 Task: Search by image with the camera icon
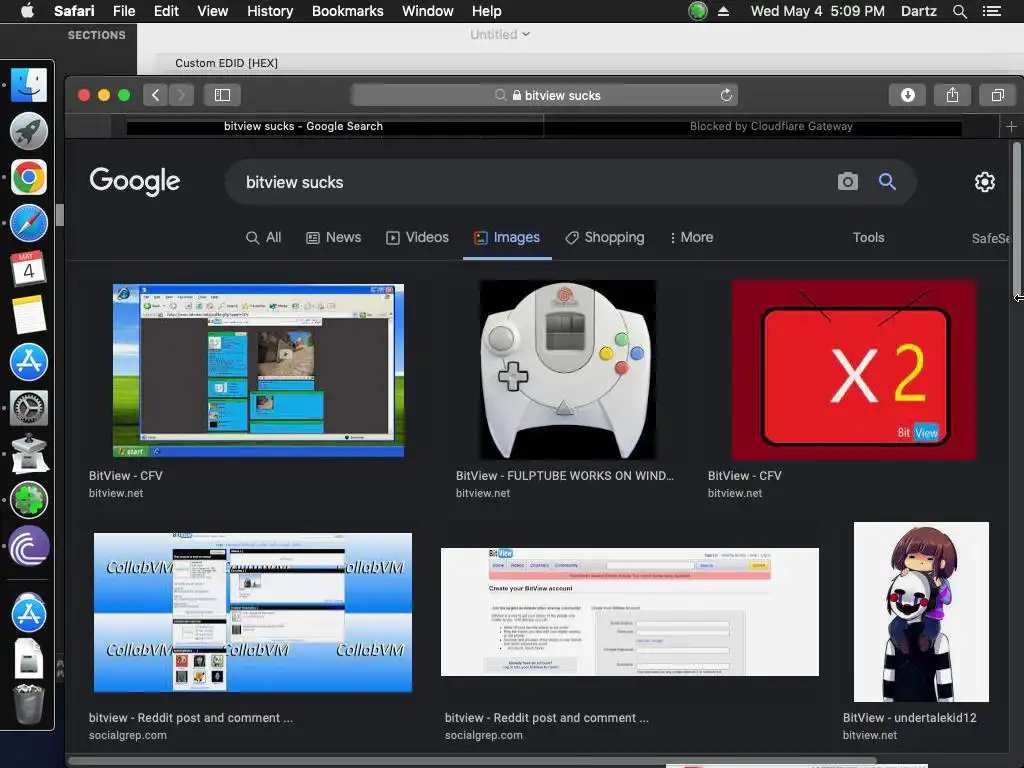[x=848, y=182]
